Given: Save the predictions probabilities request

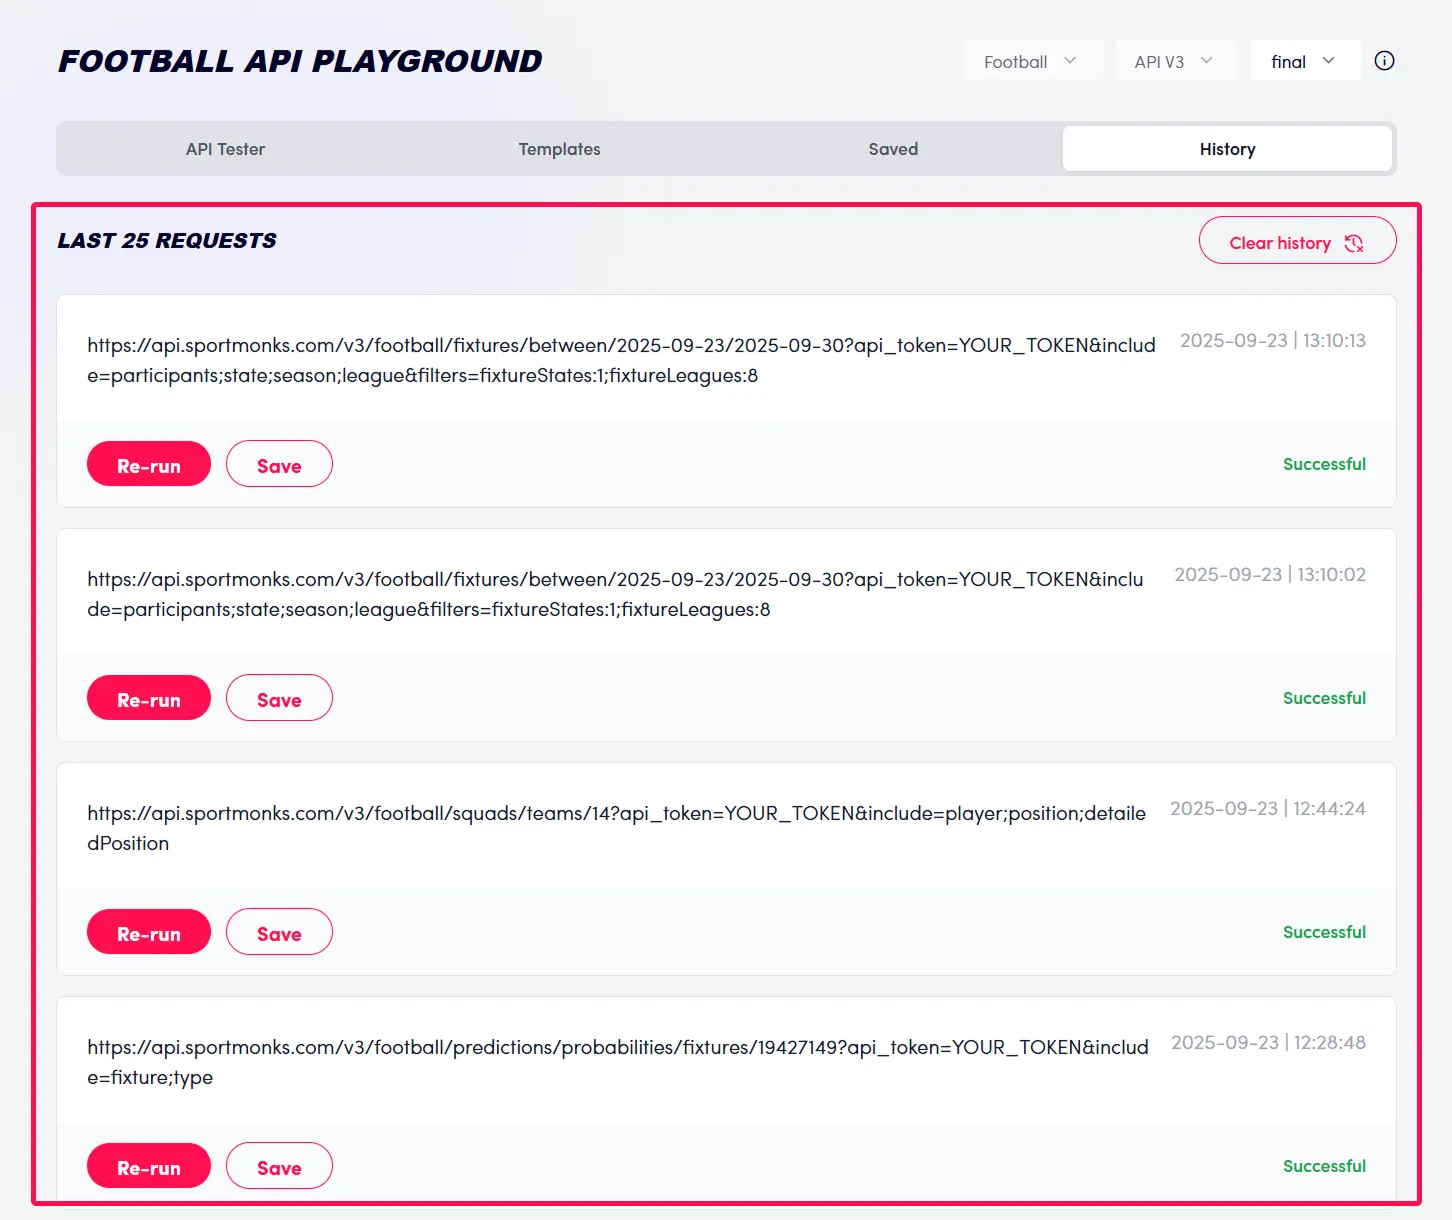Looking at the screenshot, I should point(279,1165).
